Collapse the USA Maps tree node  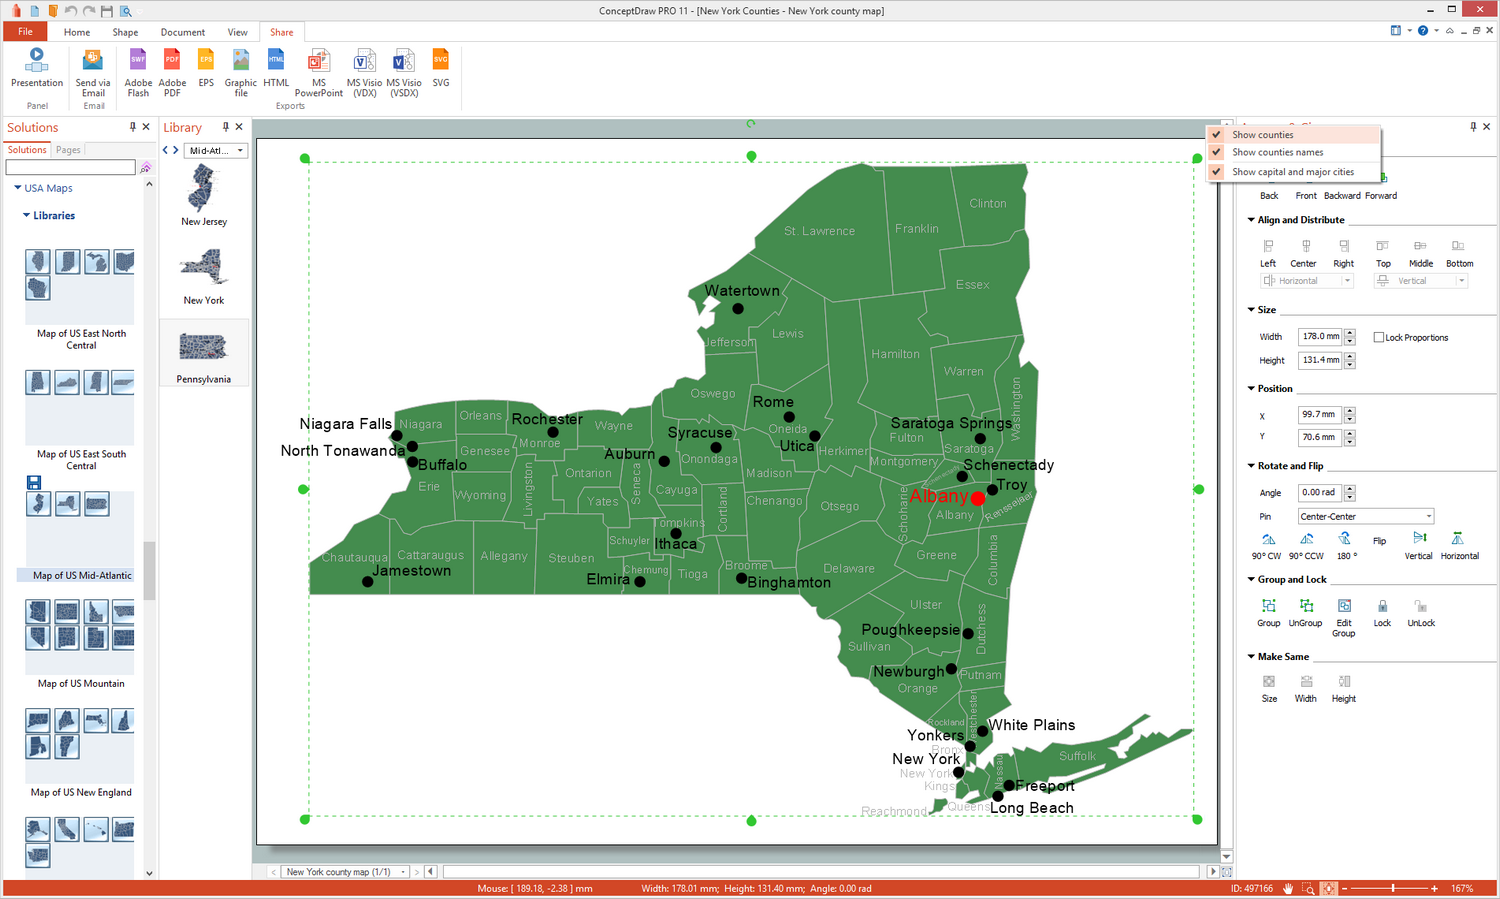point(18,188)
